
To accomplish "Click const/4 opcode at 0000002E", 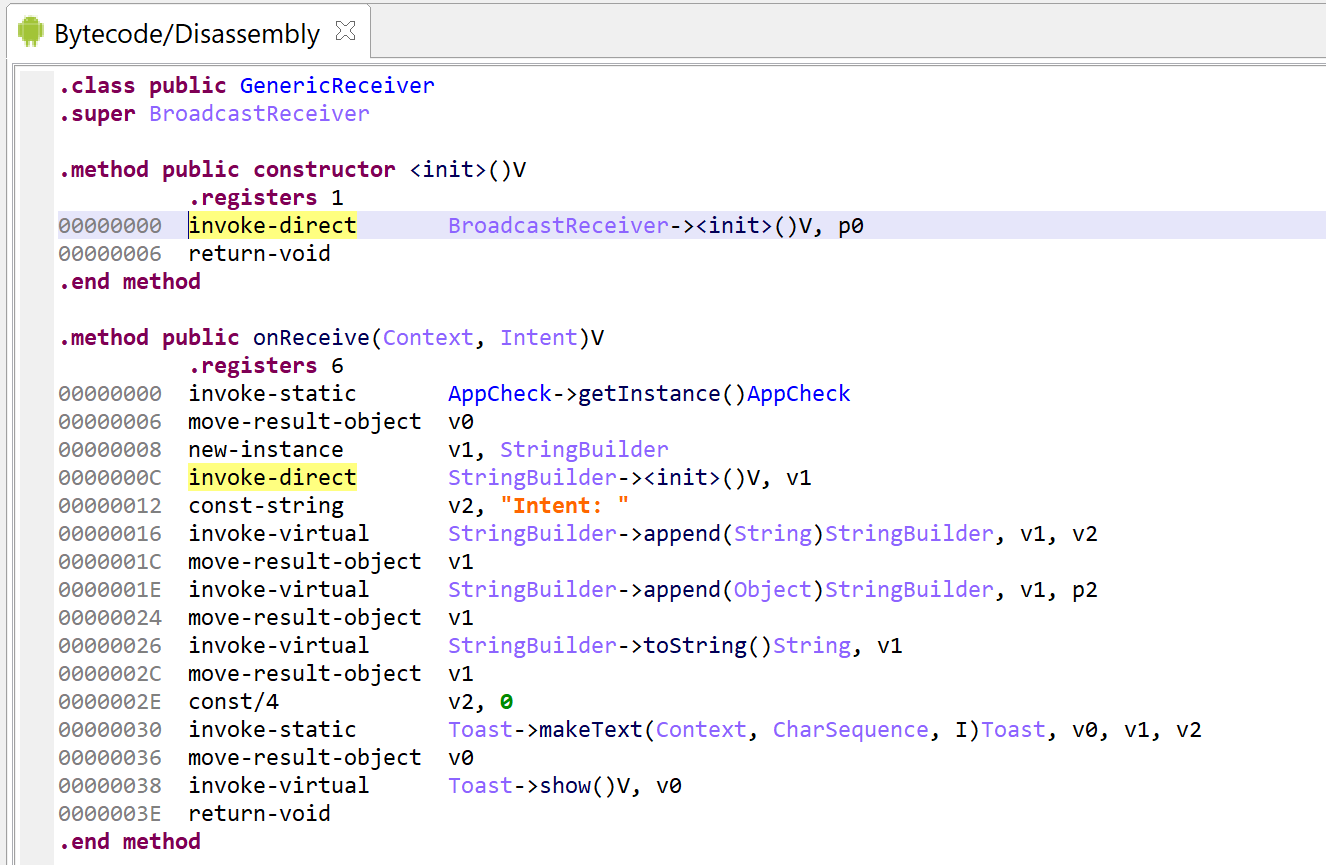I will 233,702.
